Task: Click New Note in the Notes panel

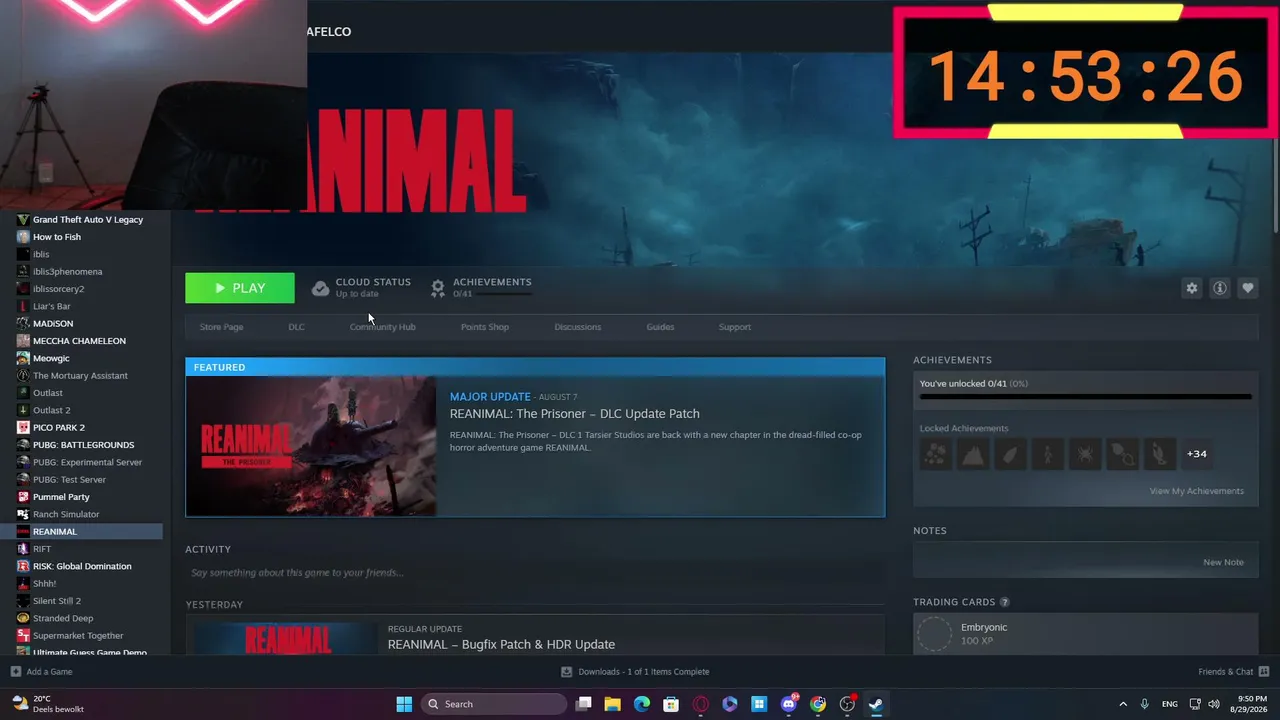Action: (x=1223, y=562)
